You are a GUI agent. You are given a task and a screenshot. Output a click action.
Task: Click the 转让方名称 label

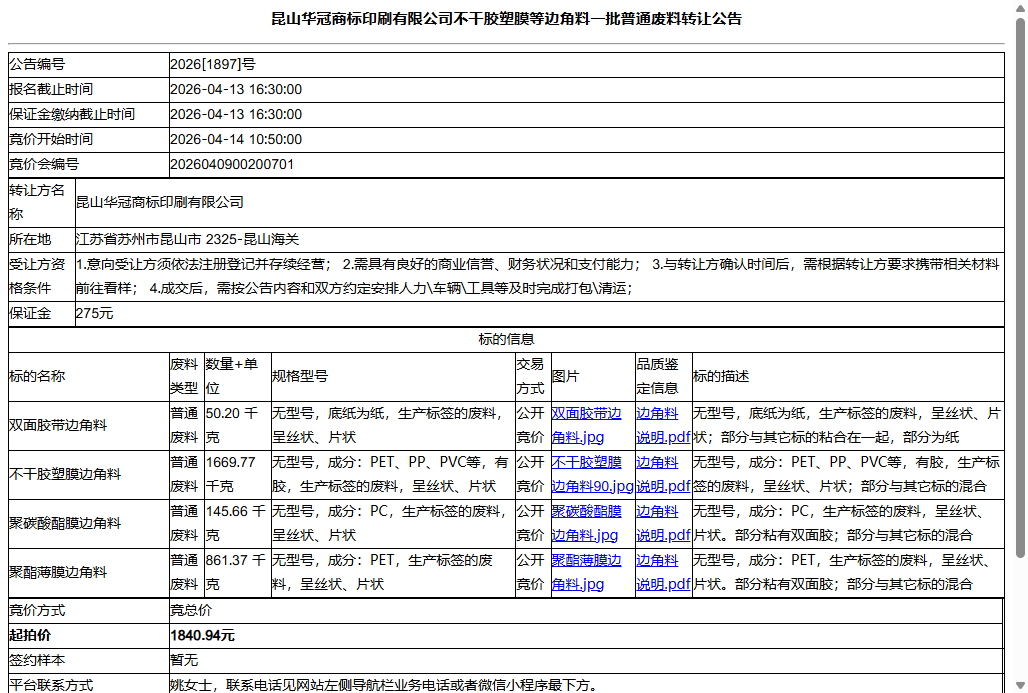coord(37,202)
